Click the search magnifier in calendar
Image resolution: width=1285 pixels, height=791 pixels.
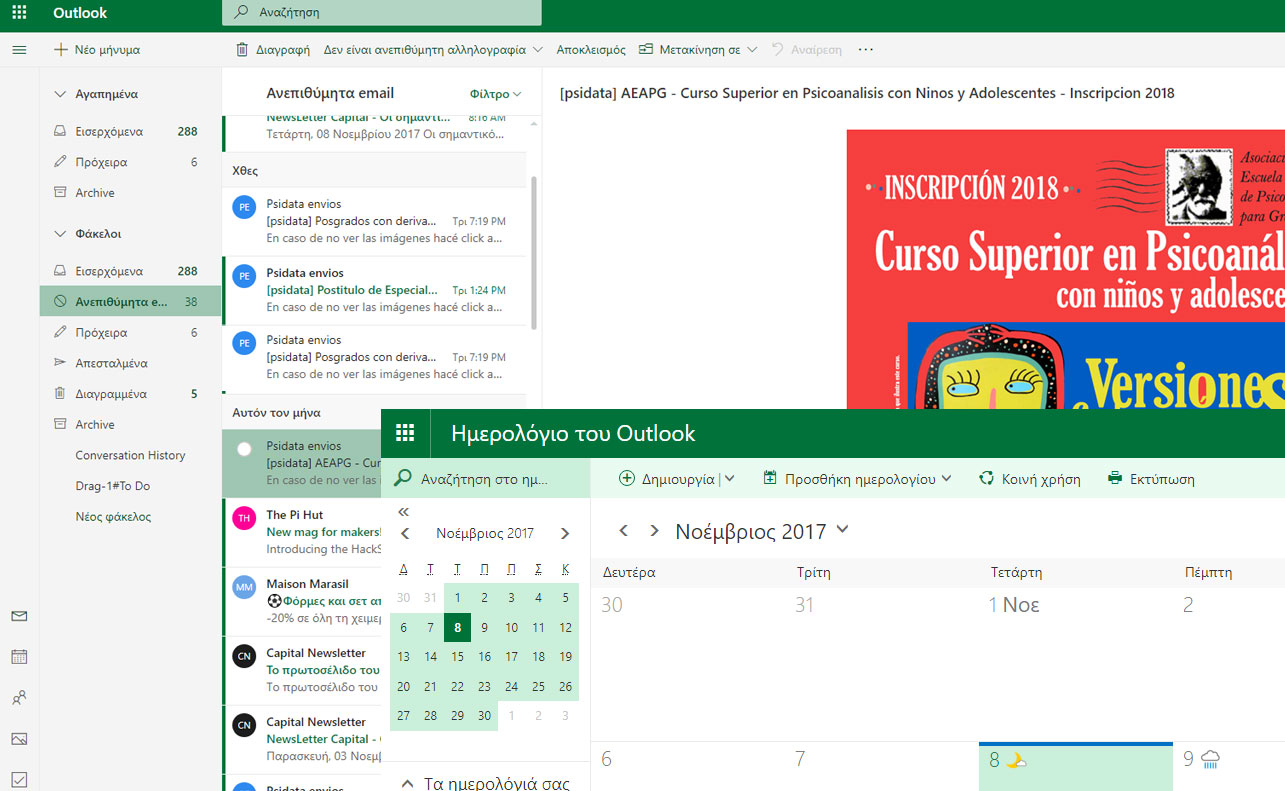pyautogui.click(x=403, y=478)
